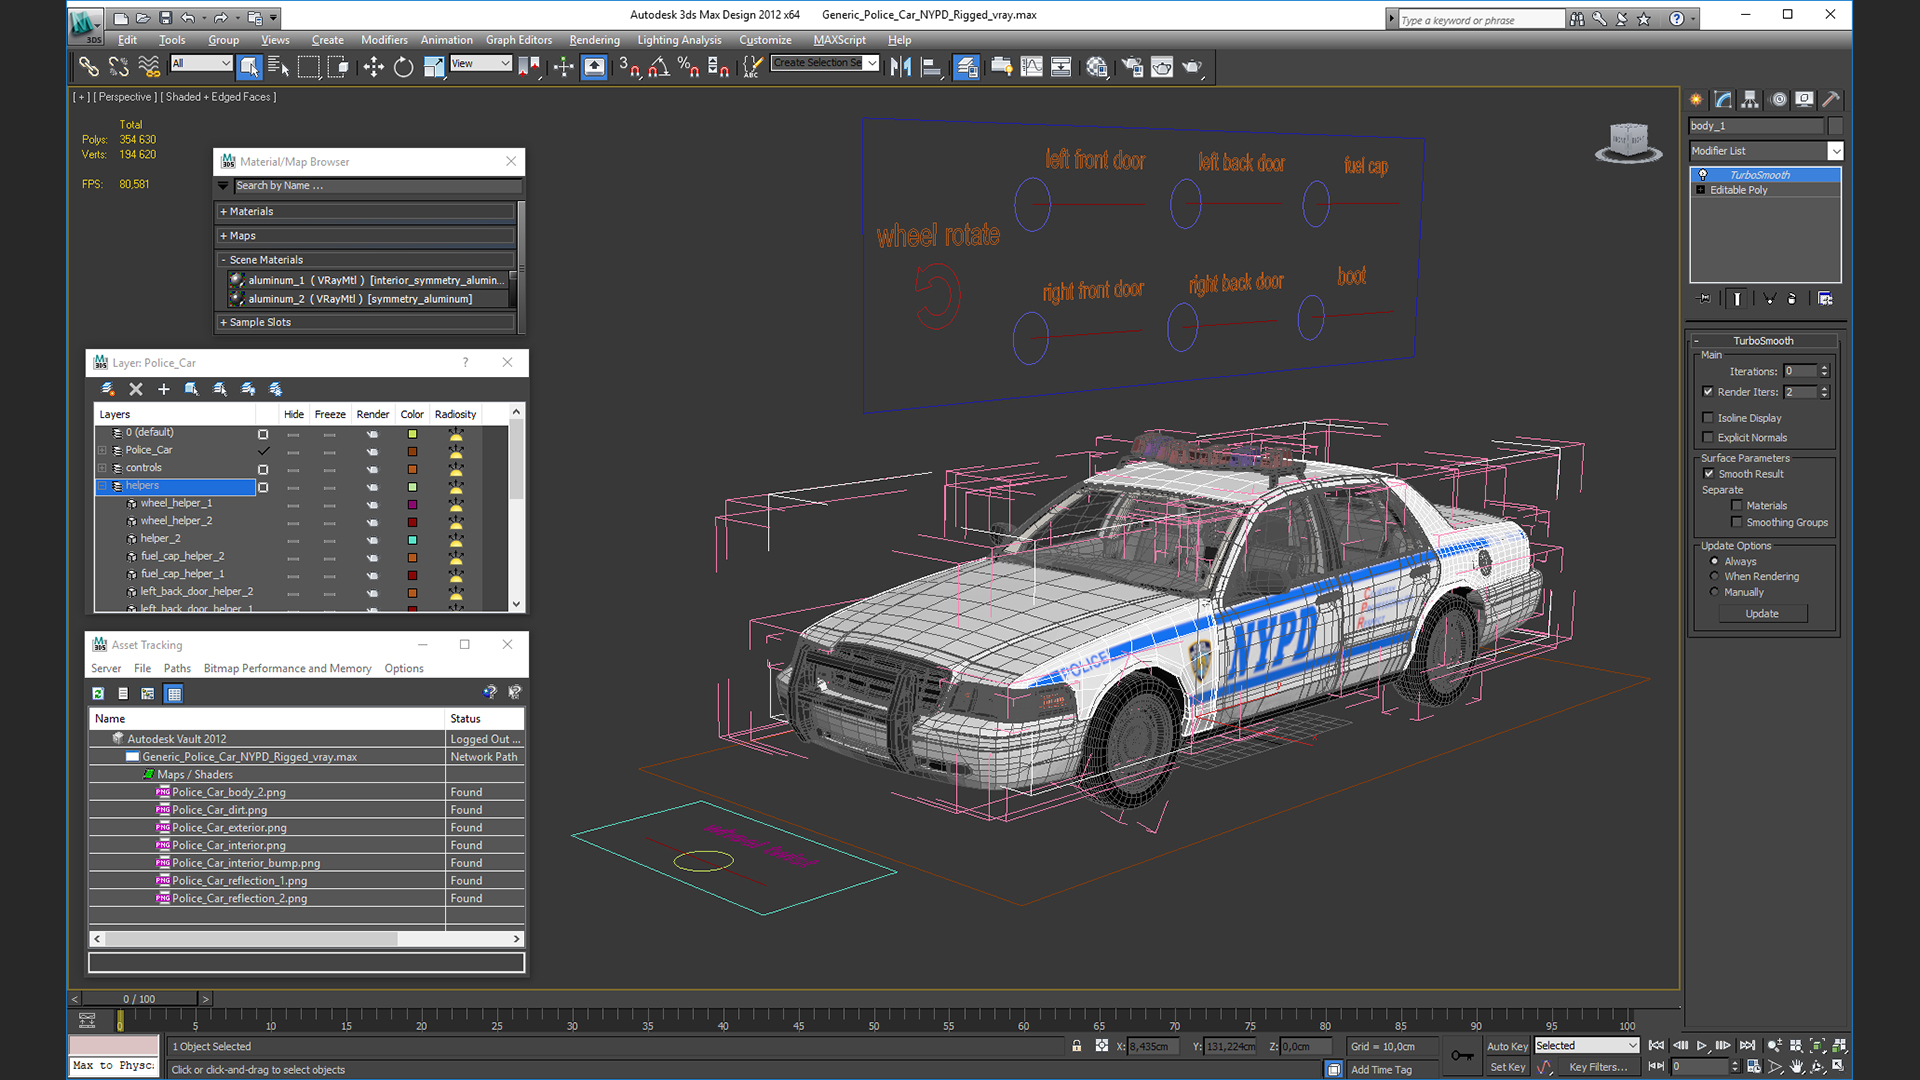1920x1080 pixels.
Task: Open Paths menu in Asset Tracking
Action: pos(177,668)
